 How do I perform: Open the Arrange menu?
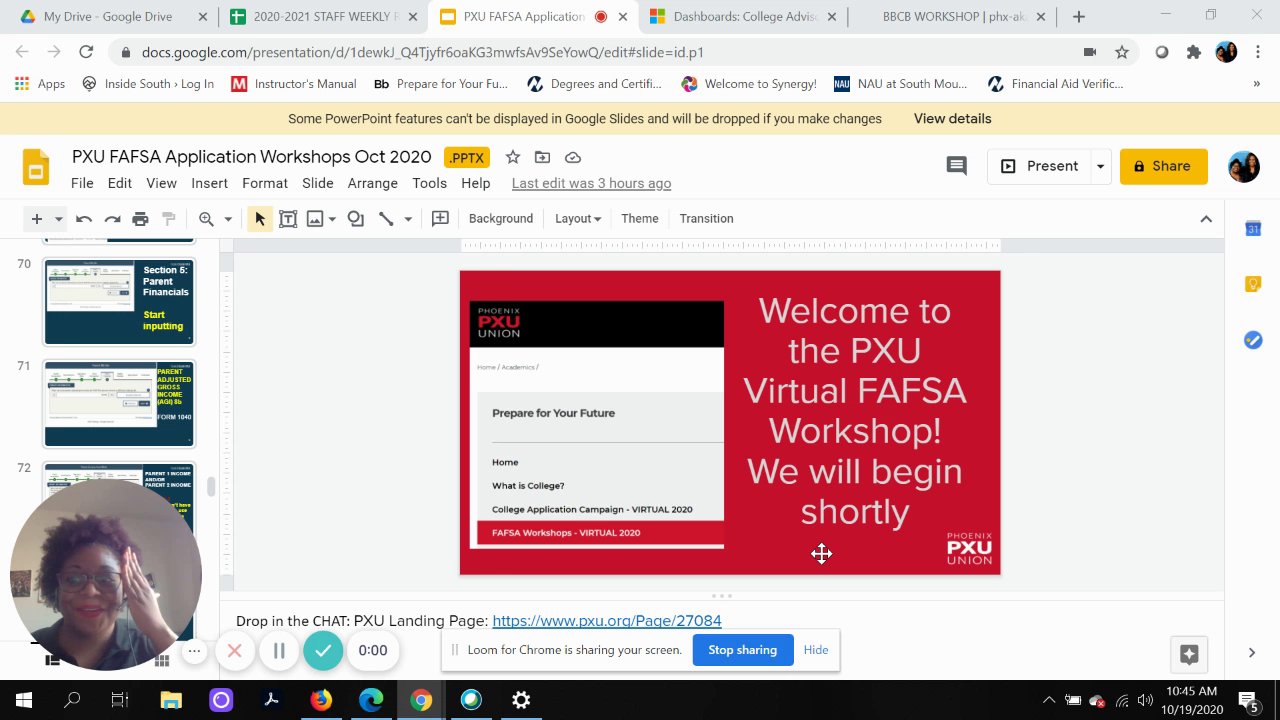(x=373, y=183)
